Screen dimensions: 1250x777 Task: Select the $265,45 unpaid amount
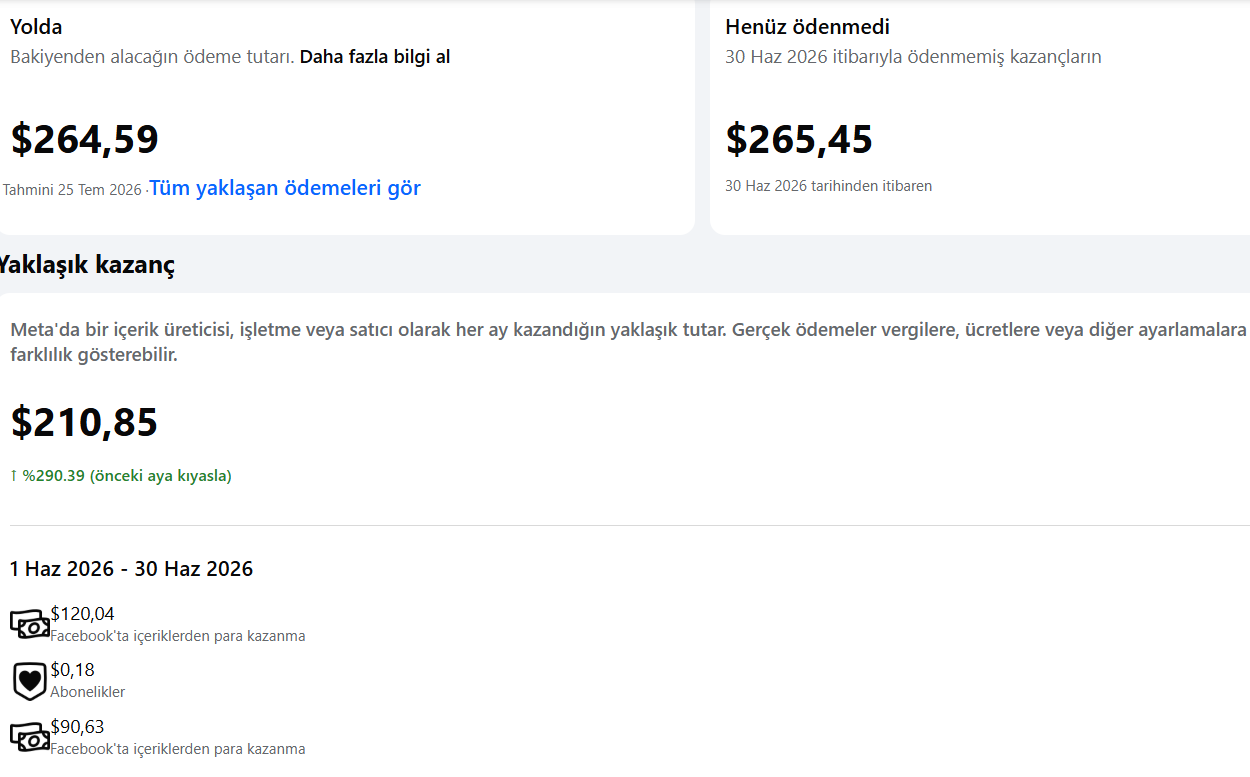pos(799,139)
